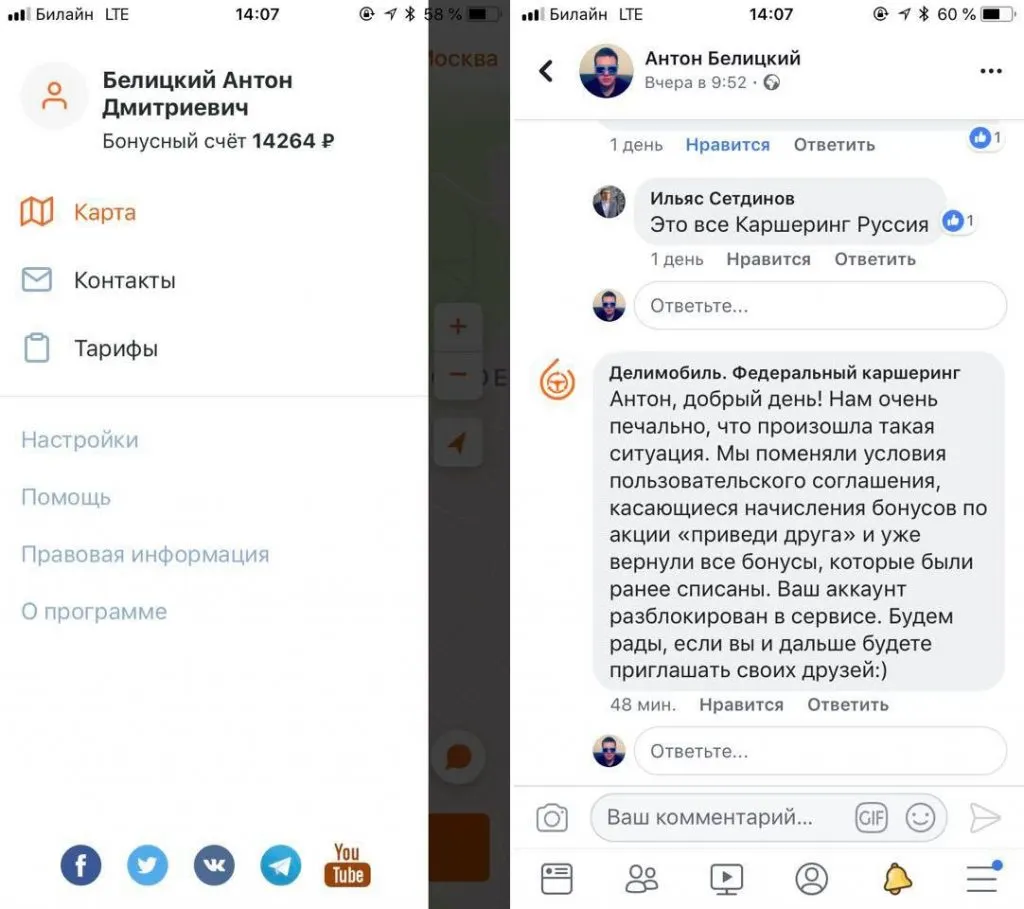Open the Facebook social link icon
The width and height of the screenshot is (1024, 909).
pos(80,865)
